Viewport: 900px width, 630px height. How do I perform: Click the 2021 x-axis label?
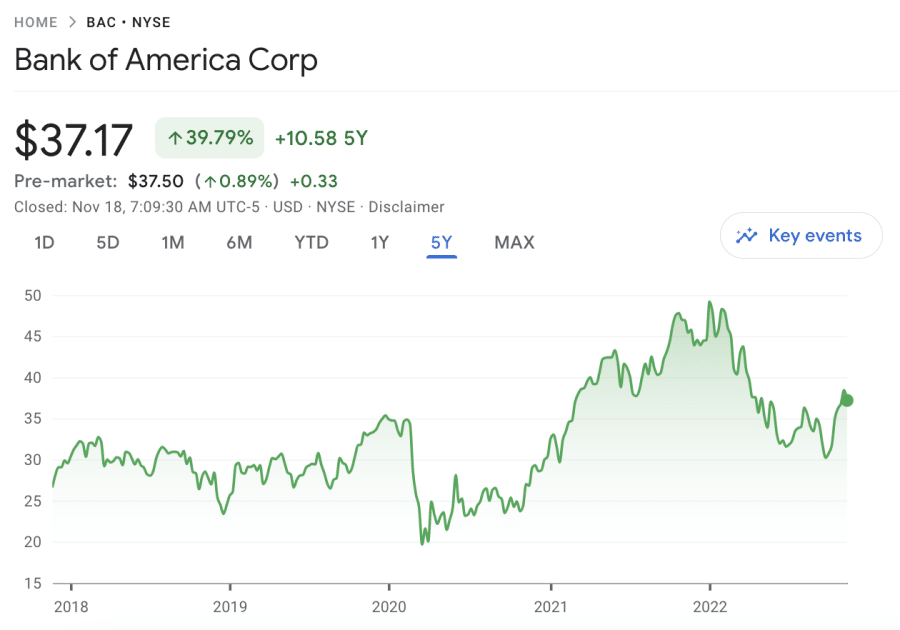pyautogui.click(x=550, y=606)
